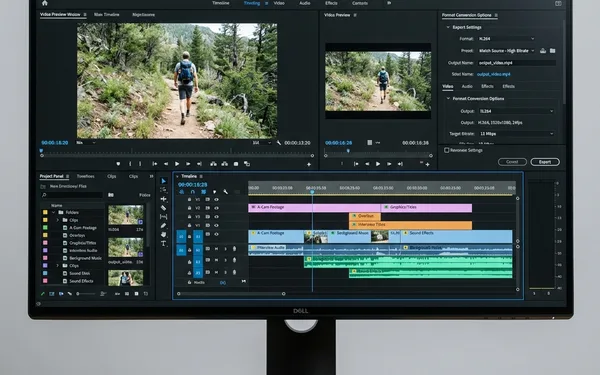The image size is (600, 375).
Task: Open Audio workspace in top bar
Action: [x=305, y=3]
